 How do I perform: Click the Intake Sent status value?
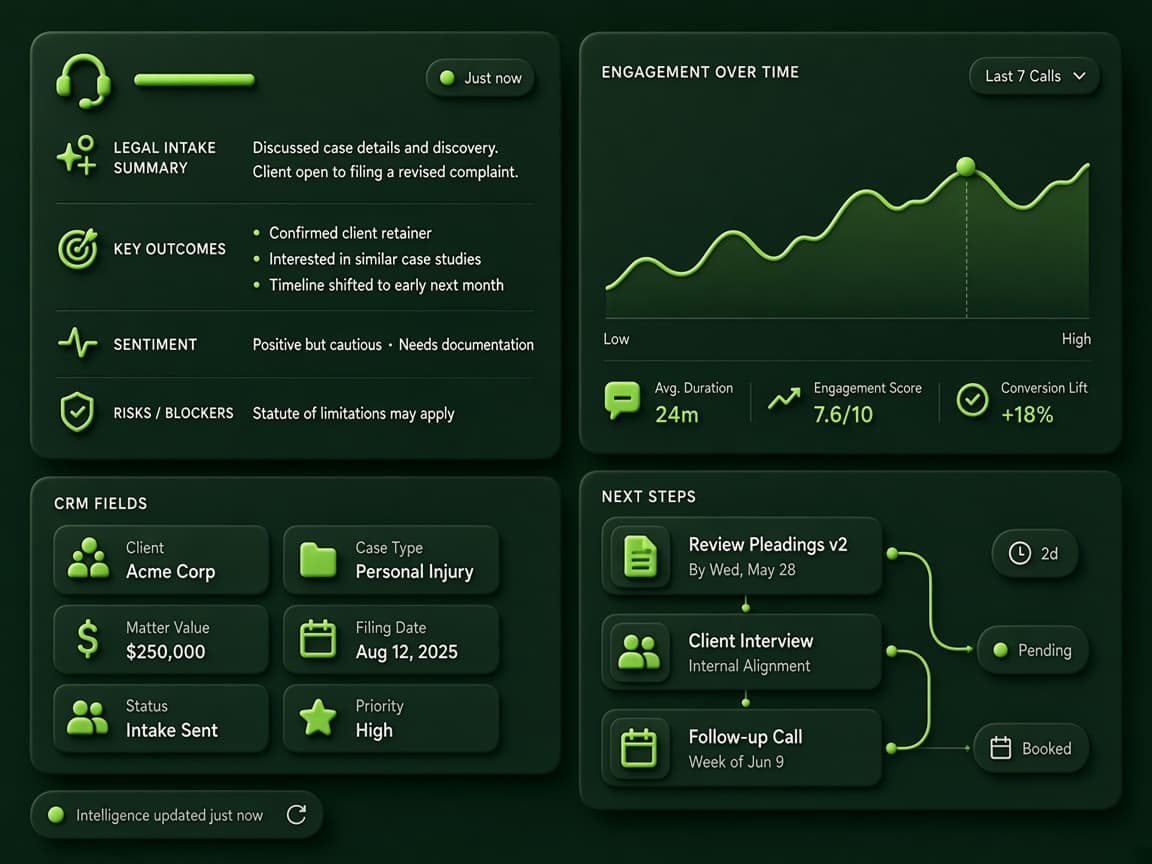point(172,730)
